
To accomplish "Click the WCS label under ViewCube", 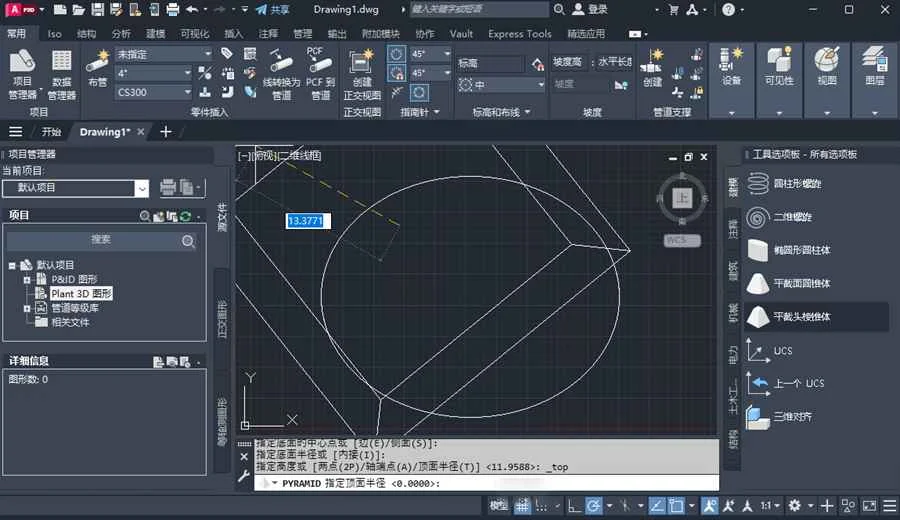I will 682,240.
